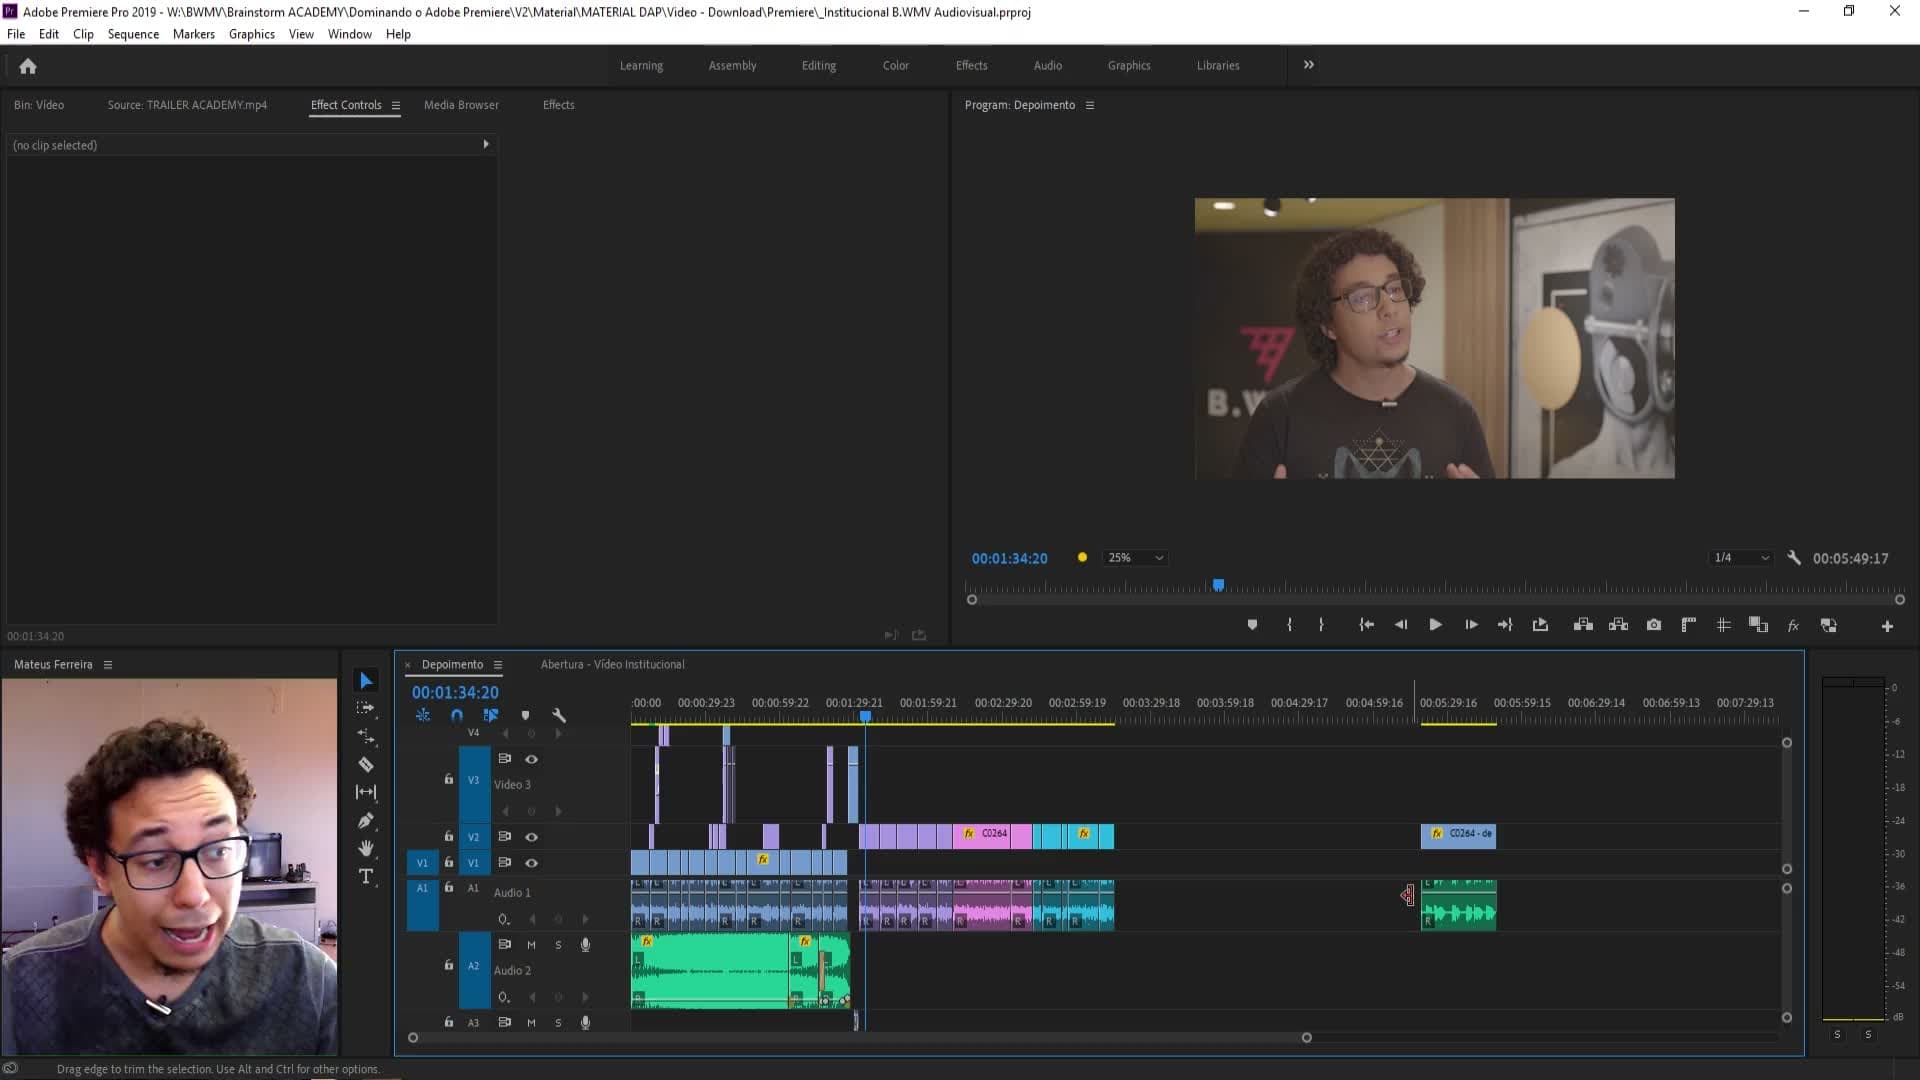Switch to the Effects panel tab

[x=558, y=105]
